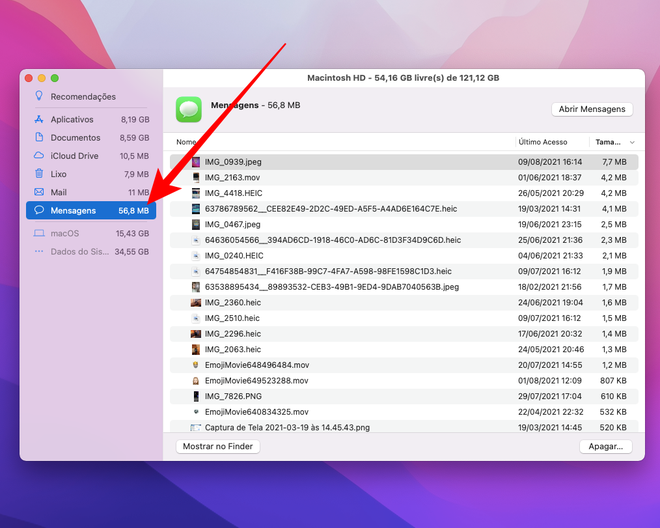Click thumbnail icon of IMG_0939.jpeg
The height and width of the screenshot is (528, 660).
pyautogui.click(x=196, y=162)
